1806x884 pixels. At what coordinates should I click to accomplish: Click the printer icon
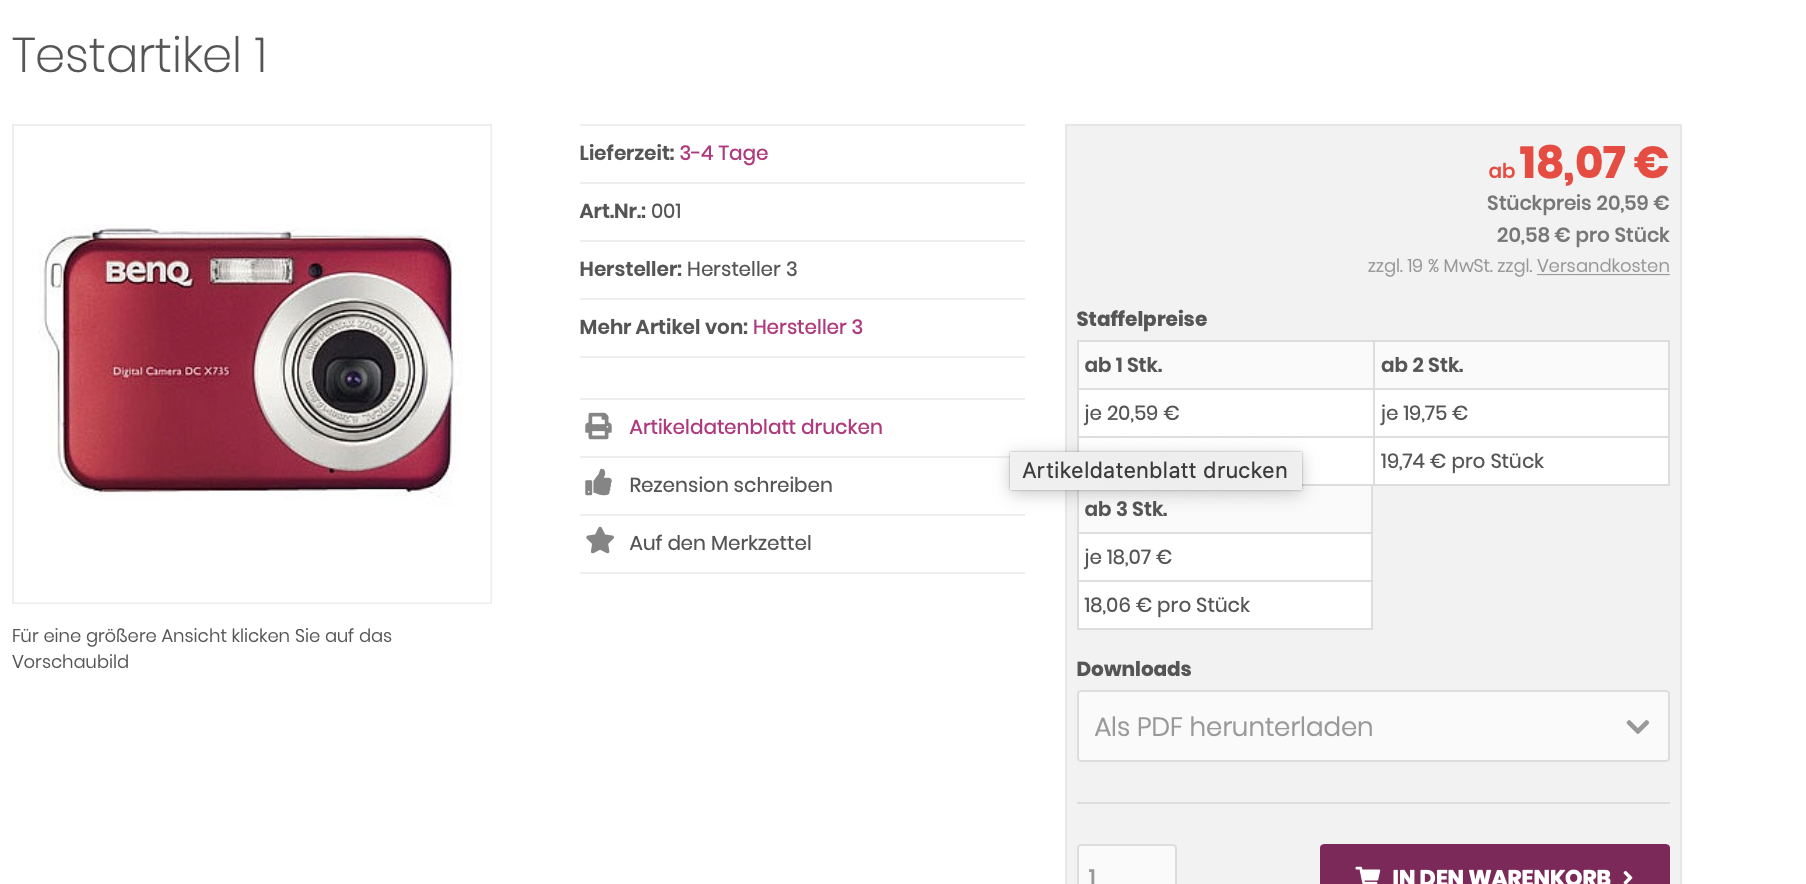pyautogui.click(x=598, y=427)
